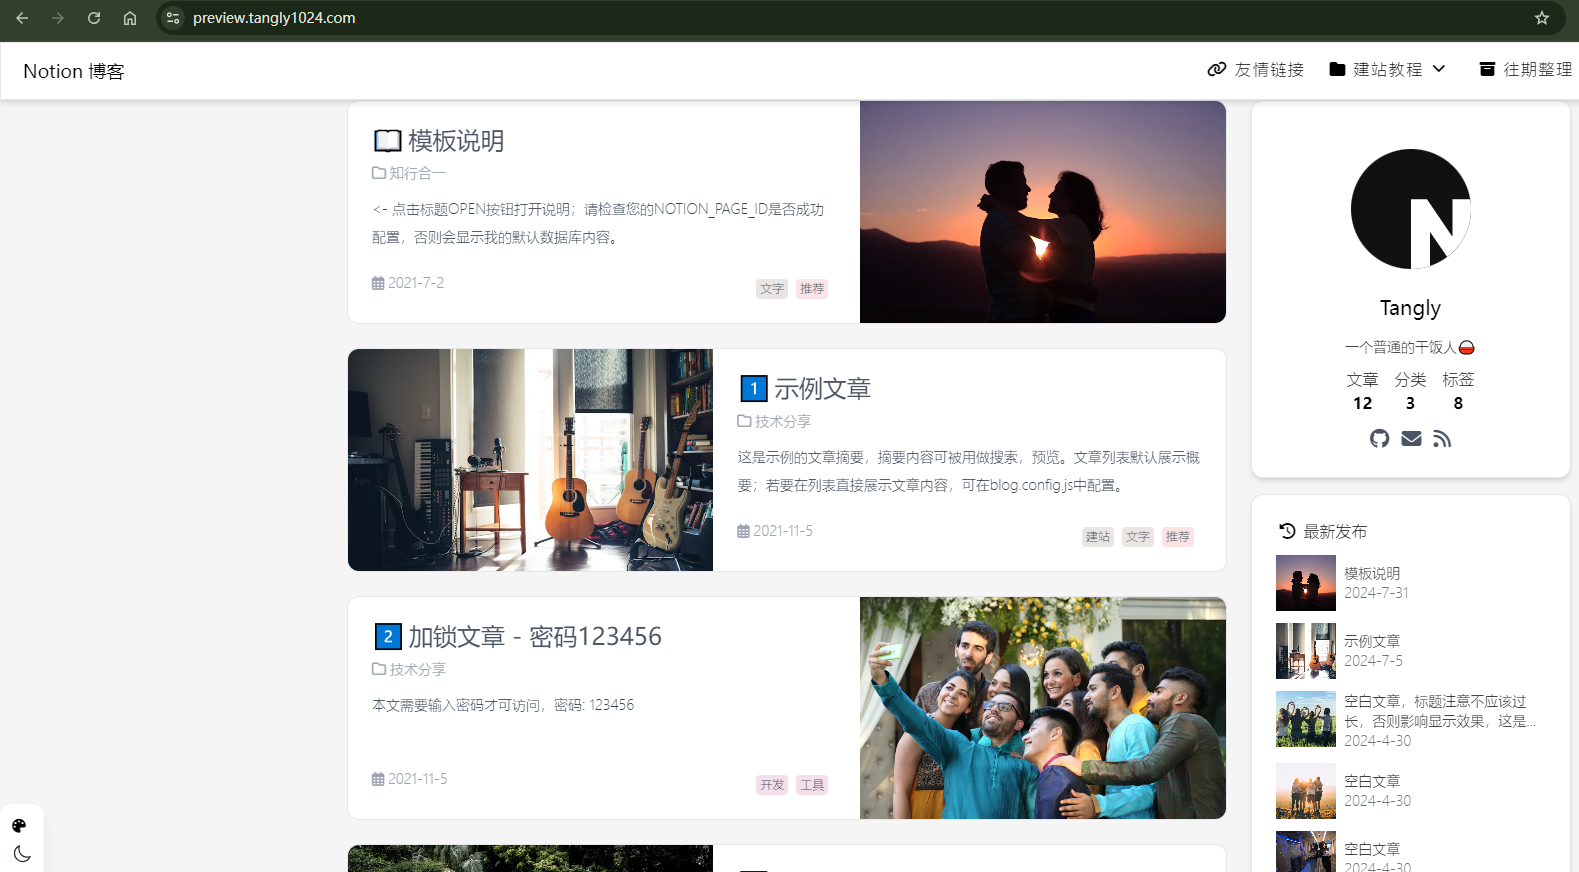Image resolution: width=1579 pixels, height=872 pixels.
Task: Open 示例文章 in the 最新发布 list
Action: (x=1372, y=642)
